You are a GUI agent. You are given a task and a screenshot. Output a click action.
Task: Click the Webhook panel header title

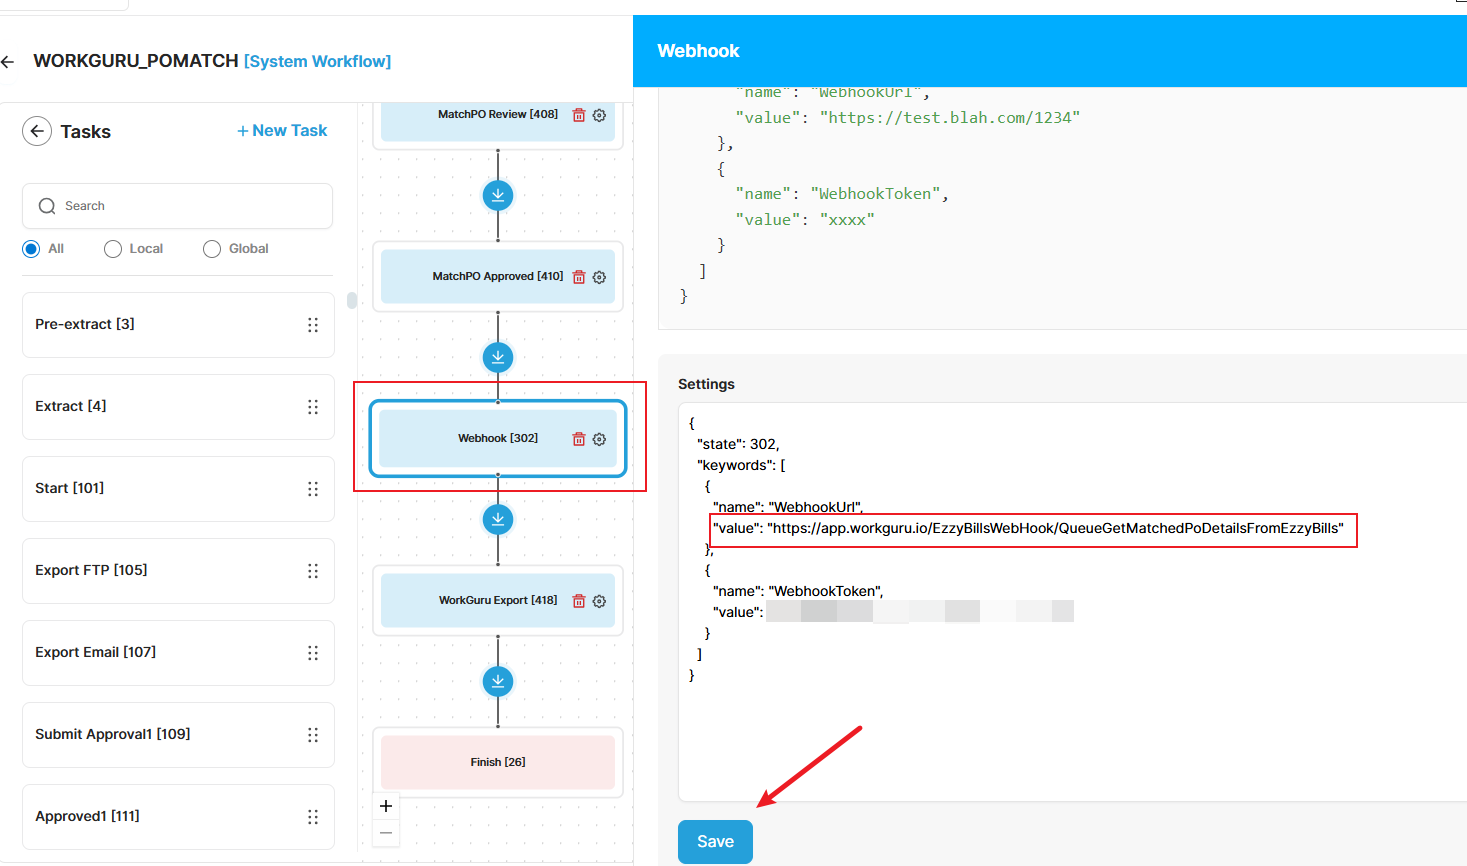[698, 51]
